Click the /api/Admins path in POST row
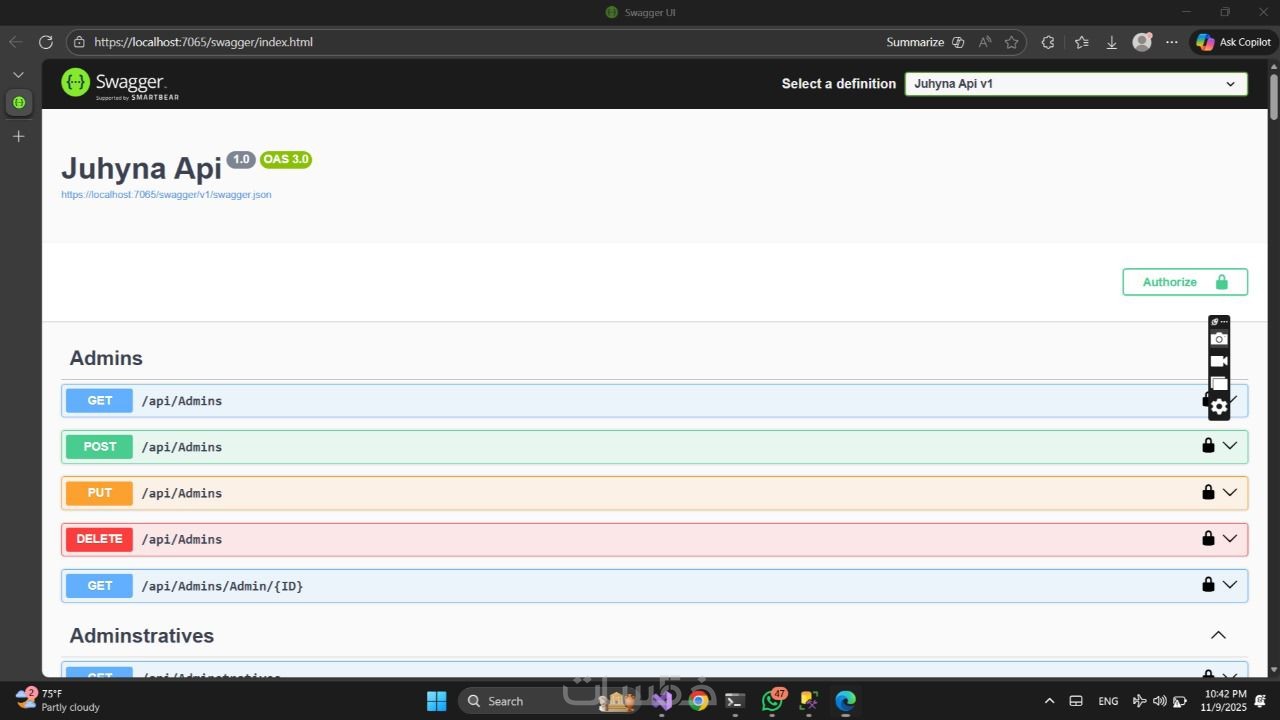 point(182,447)
